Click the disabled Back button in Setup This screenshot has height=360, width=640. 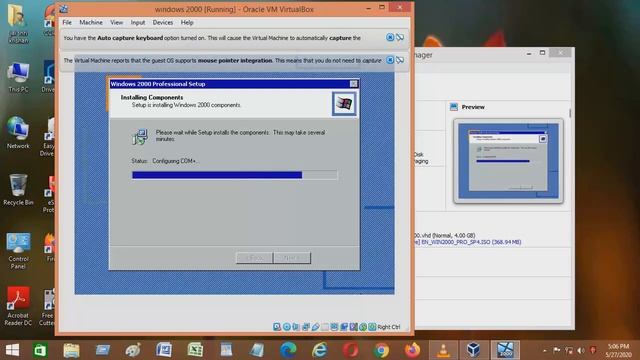point(254,258)
